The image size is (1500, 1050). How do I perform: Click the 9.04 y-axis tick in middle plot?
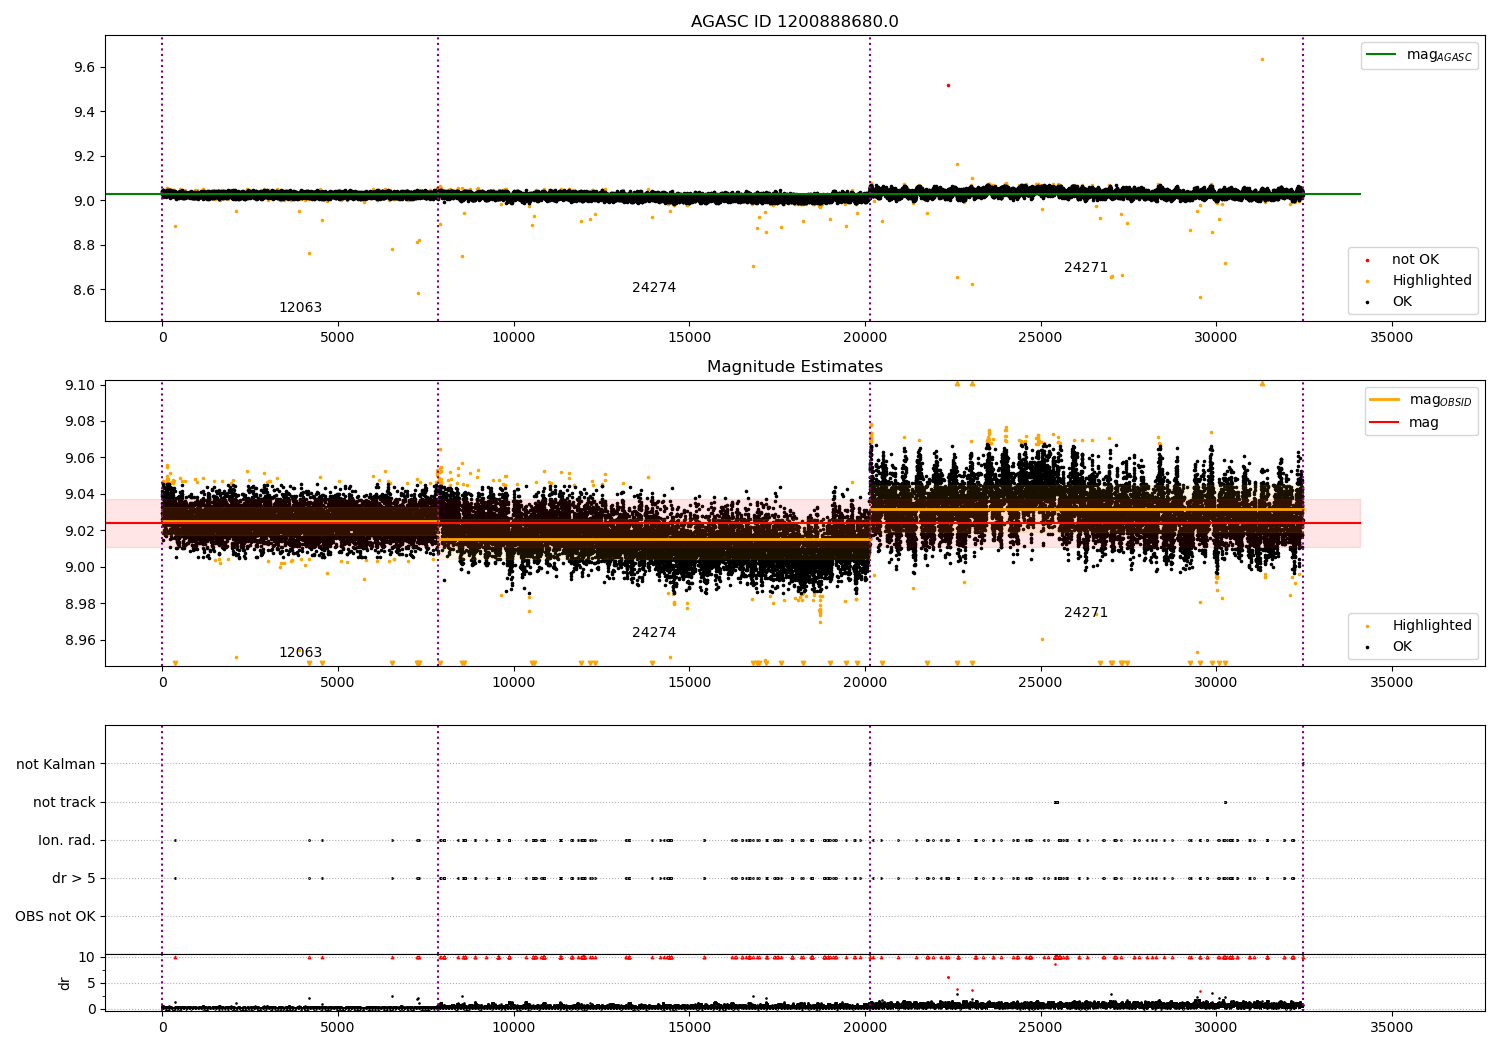click(x=80, y=494)
